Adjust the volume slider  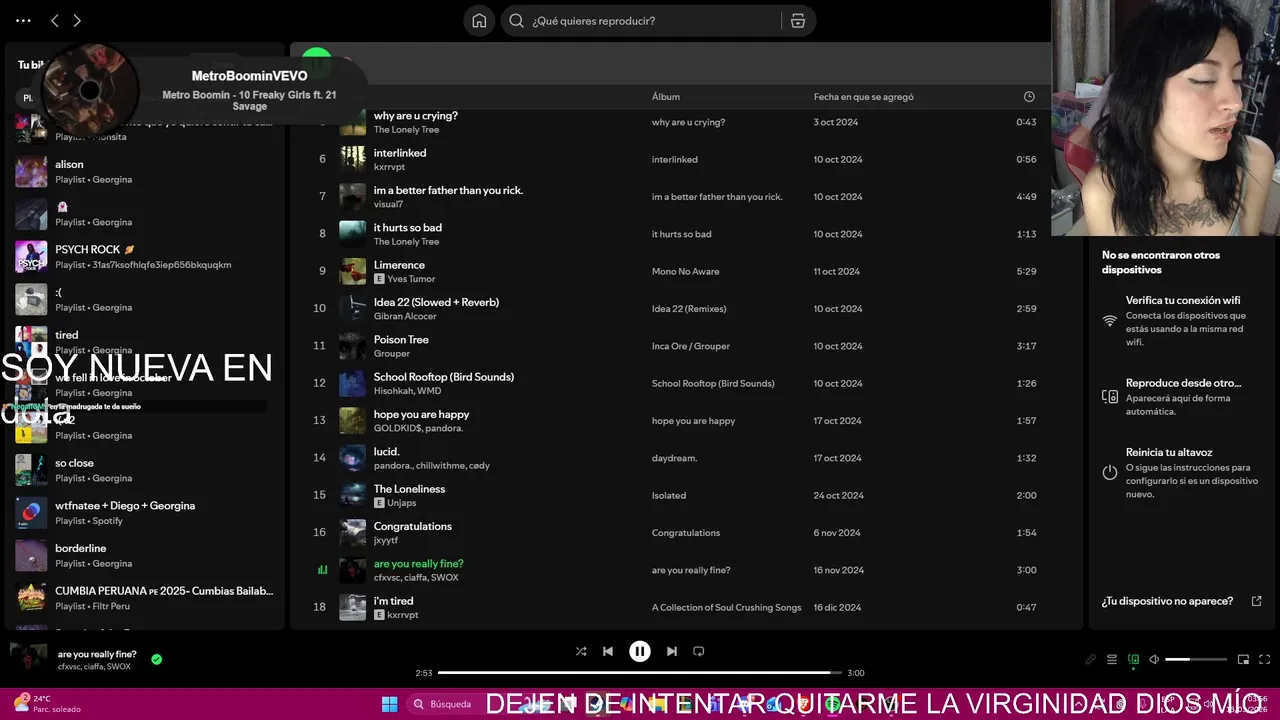1196,659
